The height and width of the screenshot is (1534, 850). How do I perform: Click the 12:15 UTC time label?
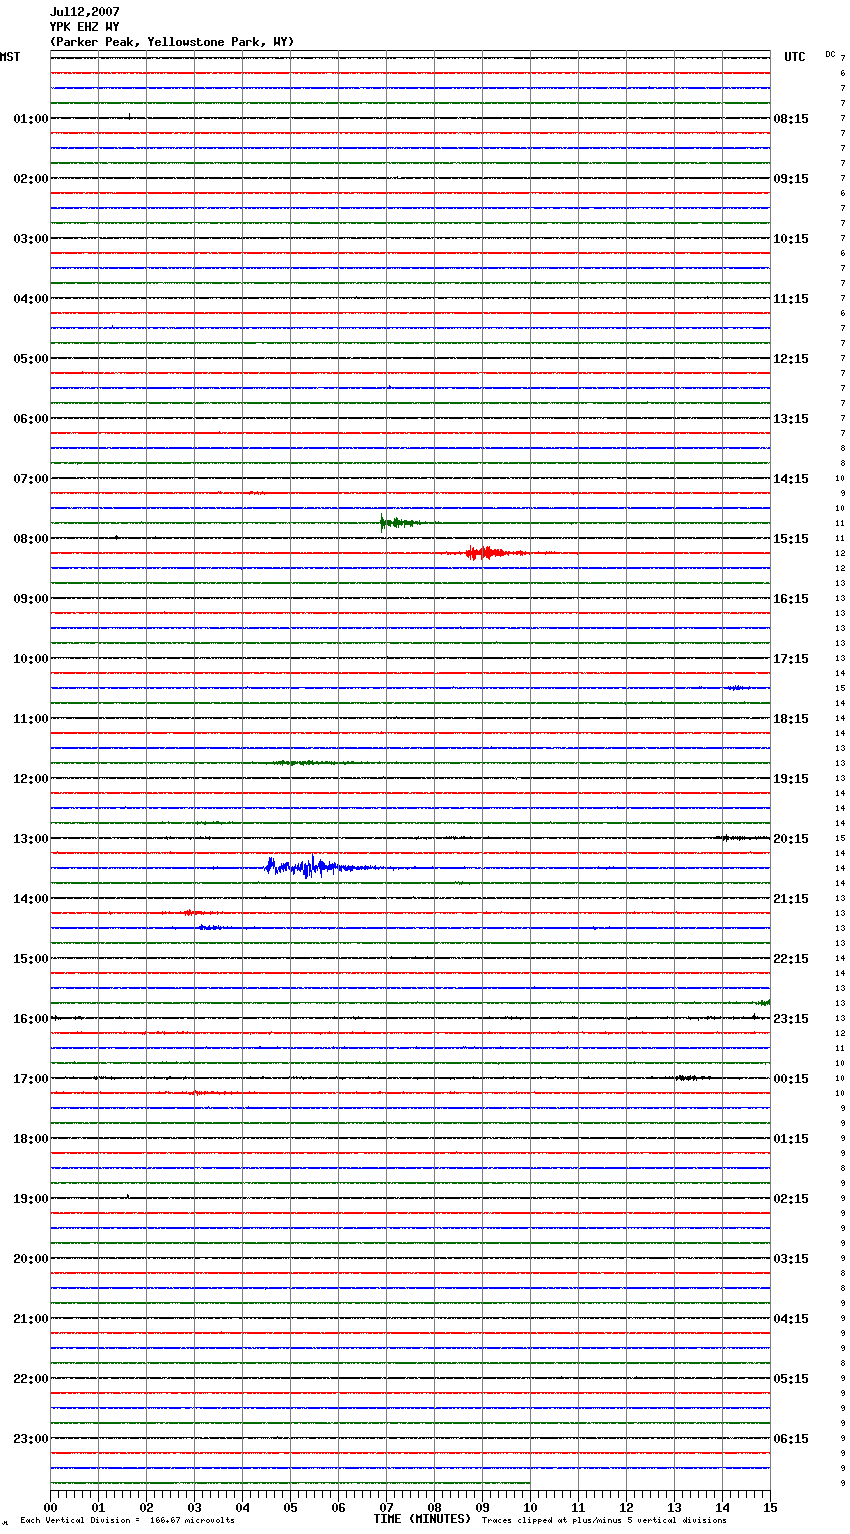(791, 359)
